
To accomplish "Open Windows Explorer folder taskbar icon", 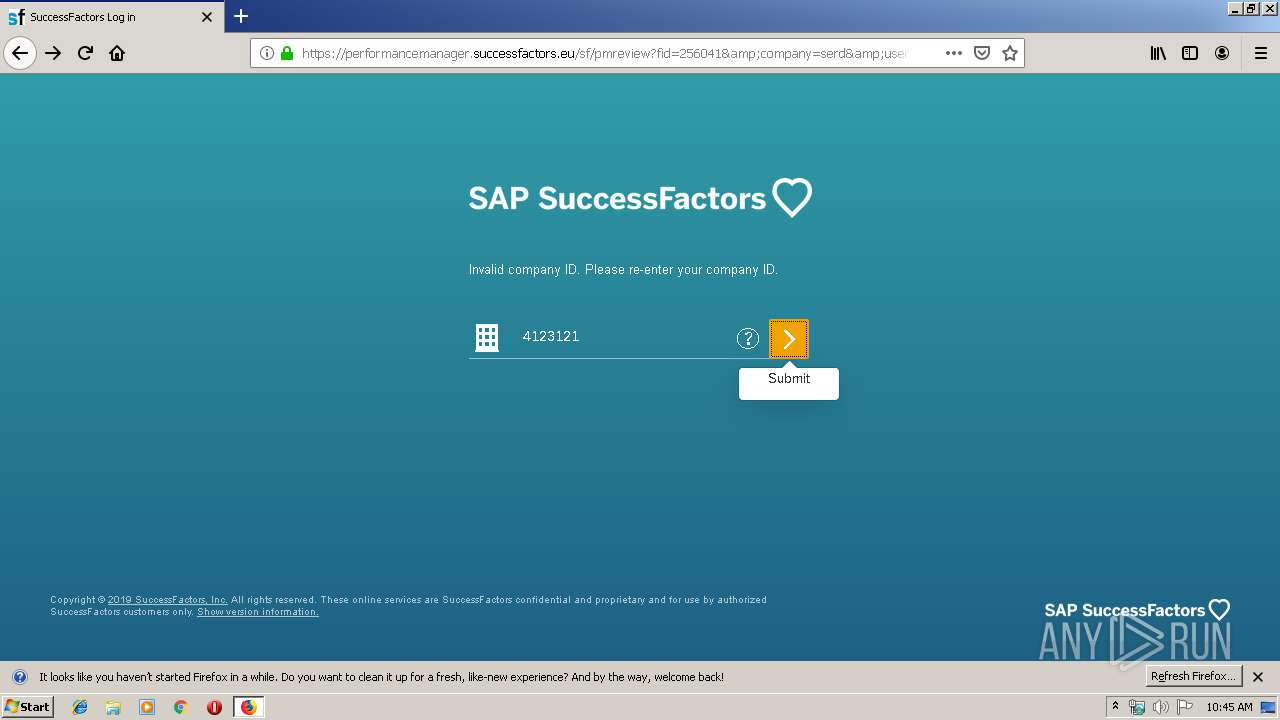I will click(113, 707).
